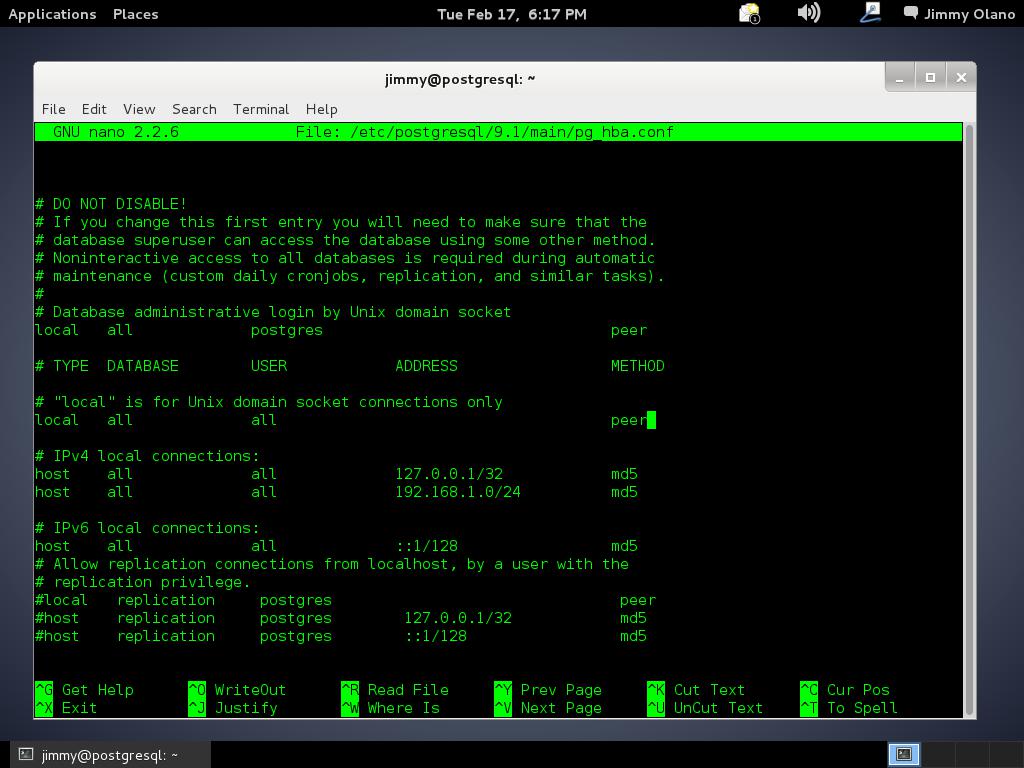1024x768 pixels.
Task: Click the chat bubble status icon
Action: point(911,13)
